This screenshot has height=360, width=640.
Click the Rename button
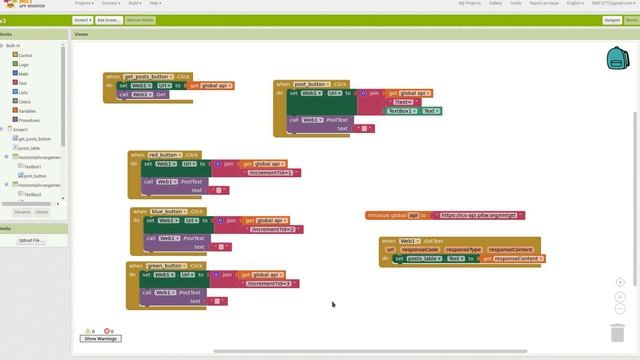click(22, 212)
